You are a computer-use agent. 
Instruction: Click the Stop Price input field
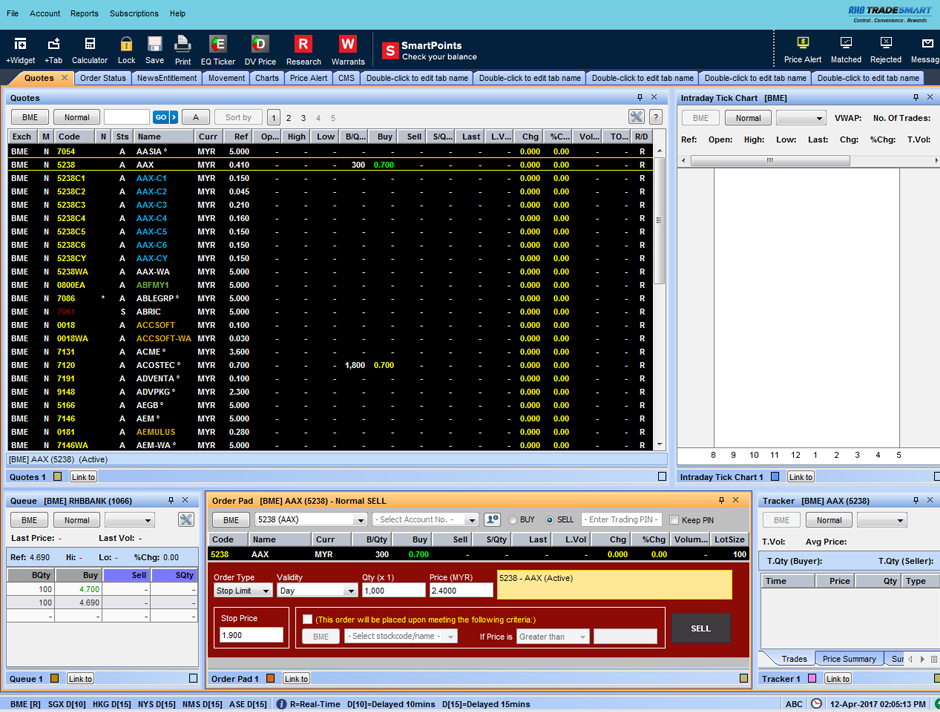coord(251,635)
